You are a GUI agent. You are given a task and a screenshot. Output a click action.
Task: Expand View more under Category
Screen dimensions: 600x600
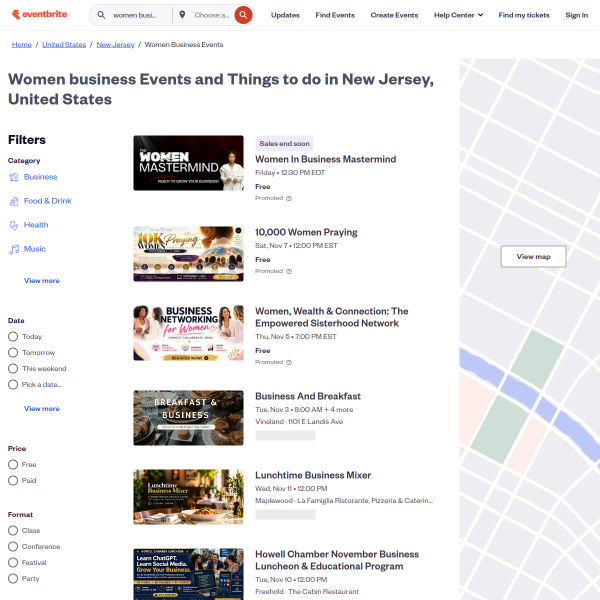pos(42,280)
